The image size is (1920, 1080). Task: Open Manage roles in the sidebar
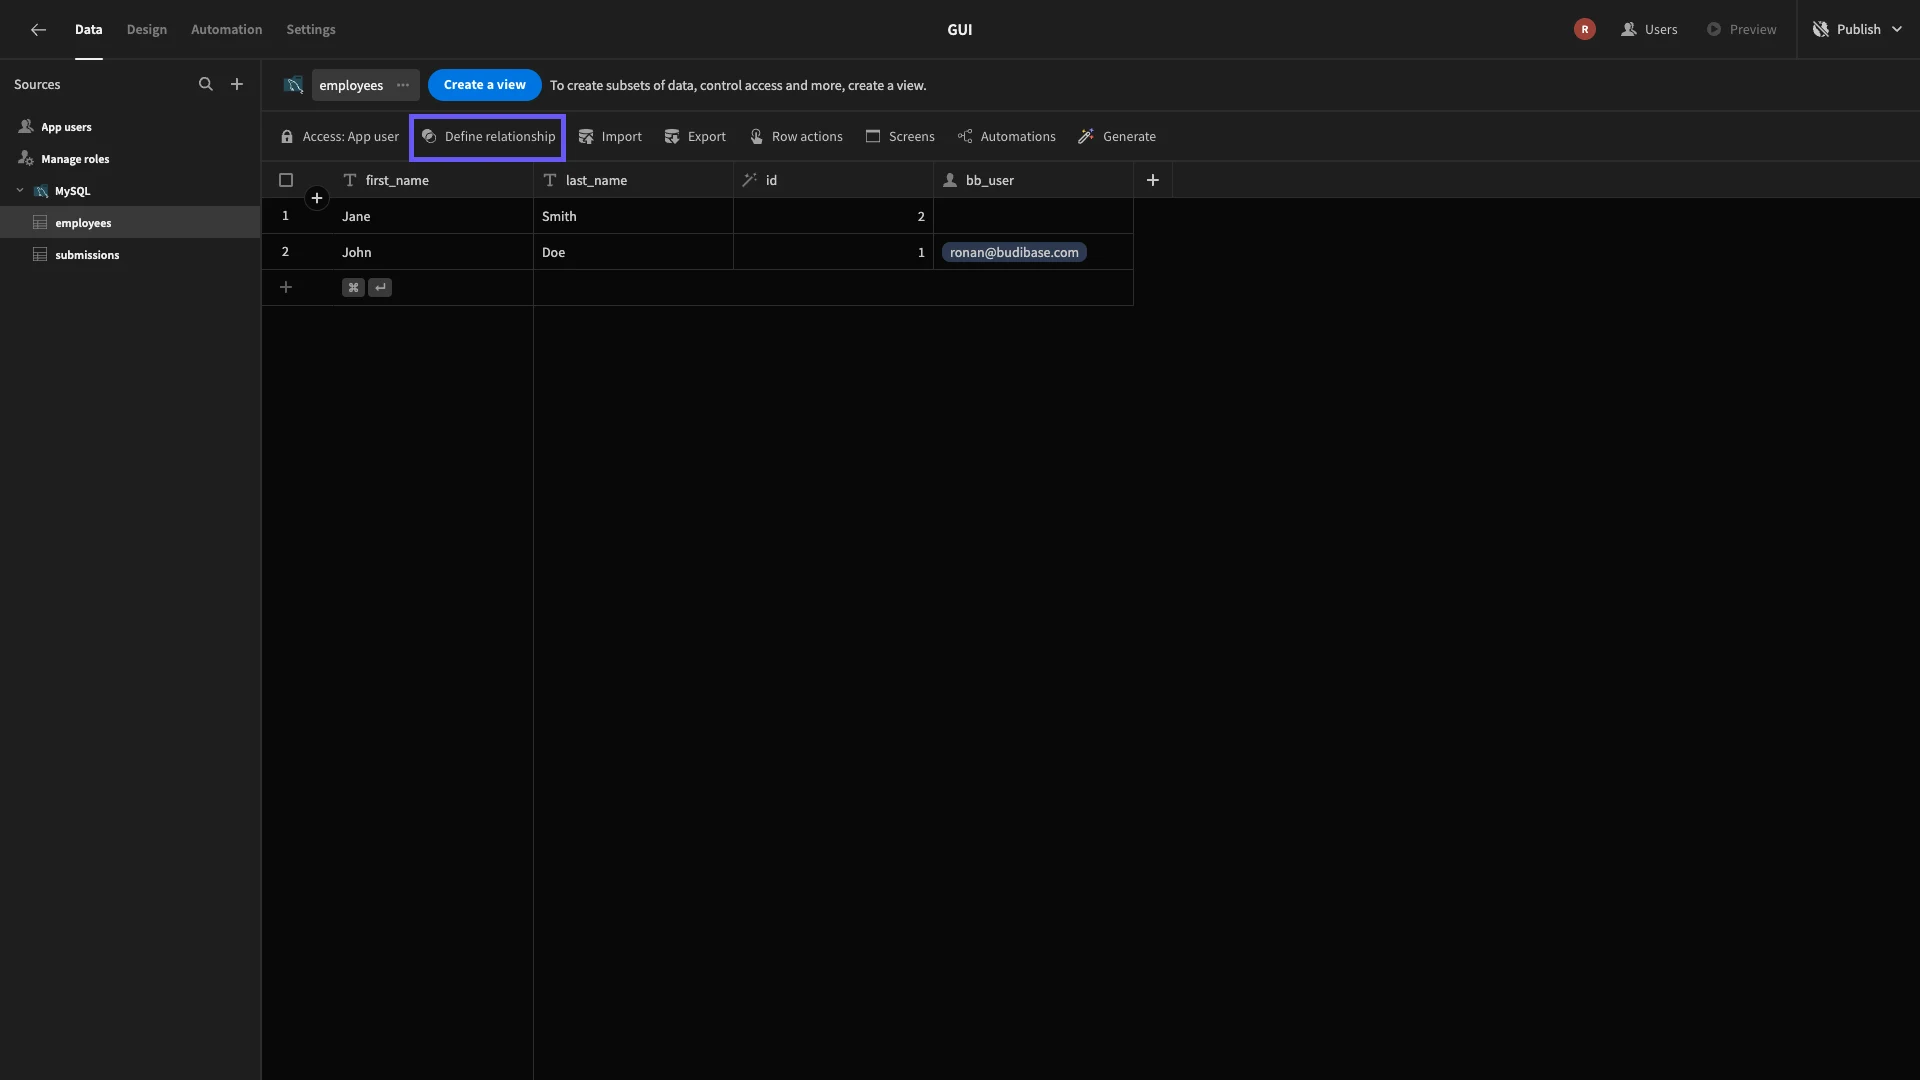(75, 159)
